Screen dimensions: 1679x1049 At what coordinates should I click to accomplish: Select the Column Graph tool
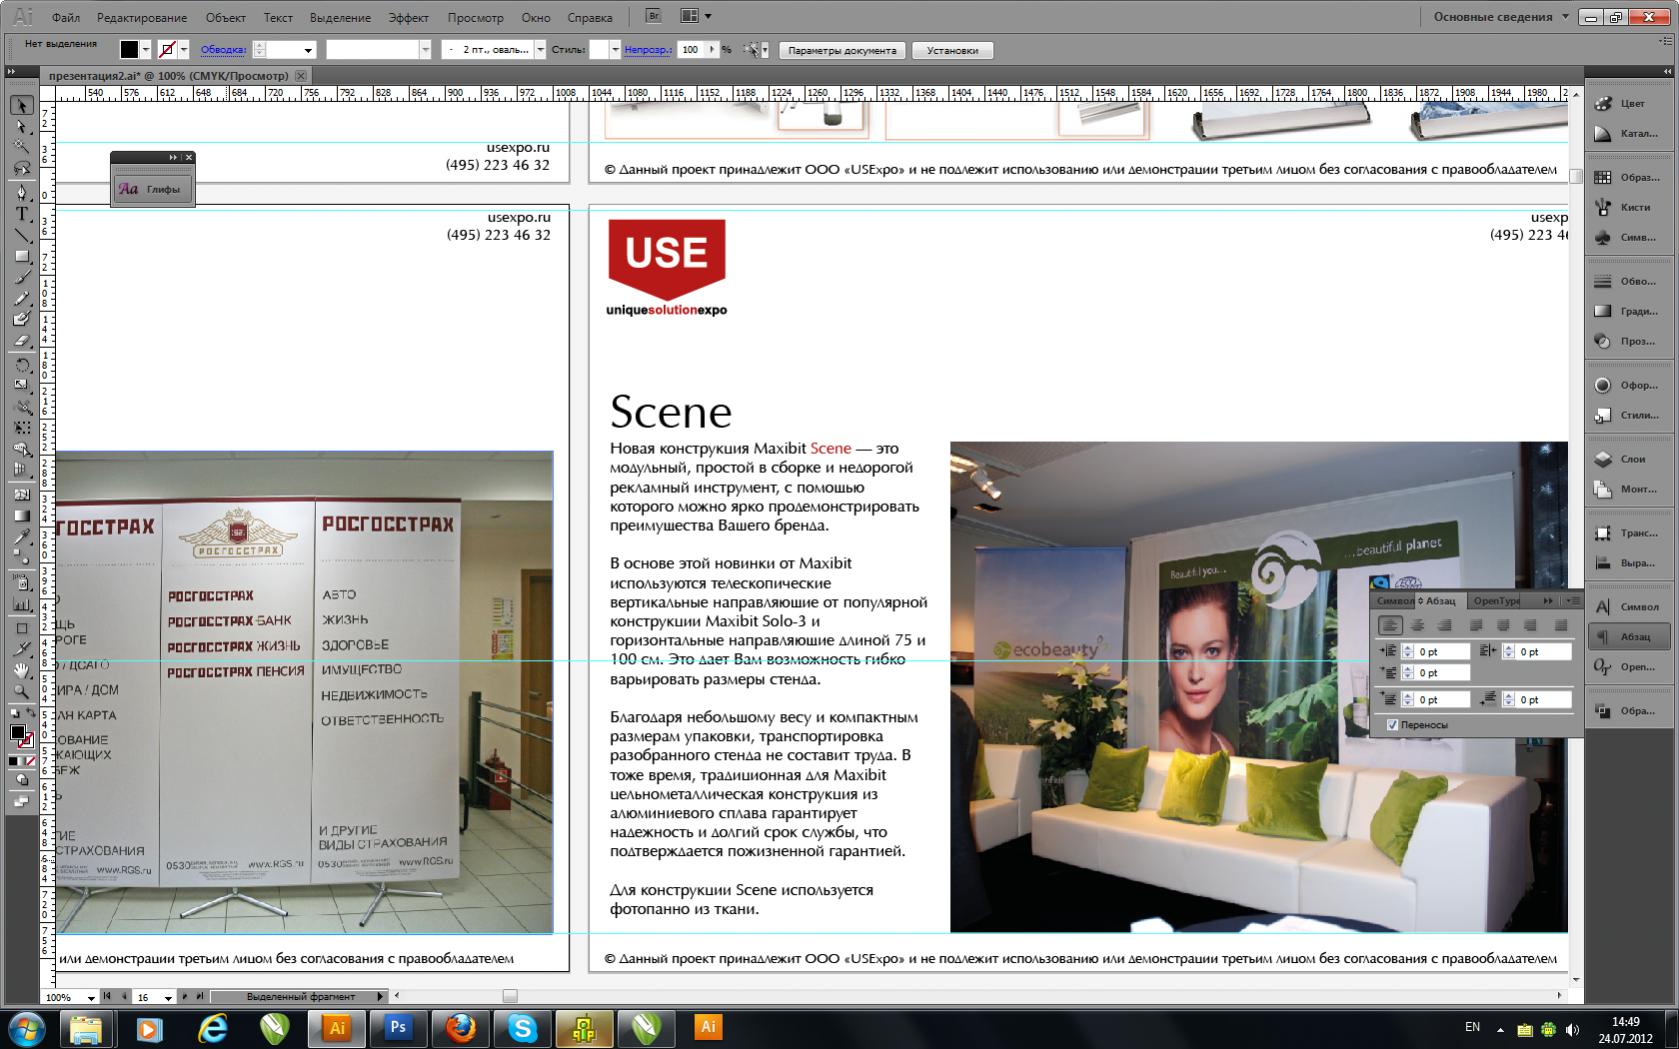[21, 604]
